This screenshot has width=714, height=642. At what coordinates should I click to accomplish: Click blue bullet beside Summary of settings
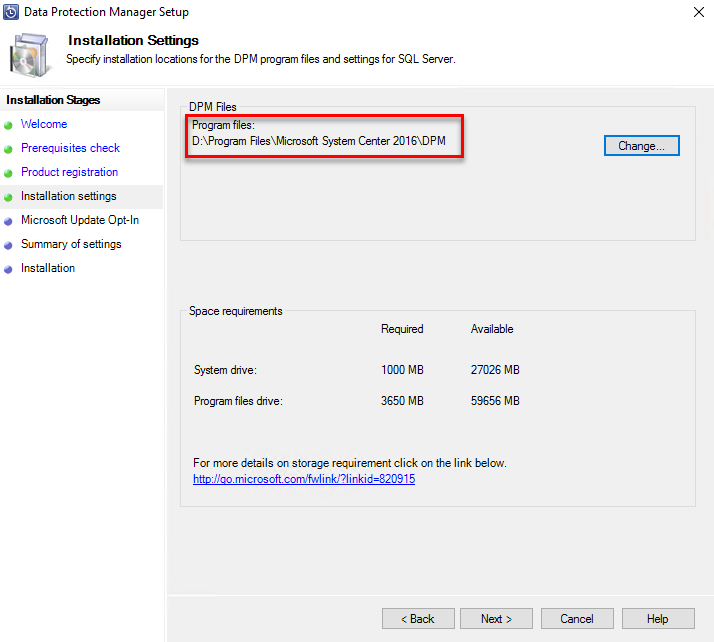[8, 245]
